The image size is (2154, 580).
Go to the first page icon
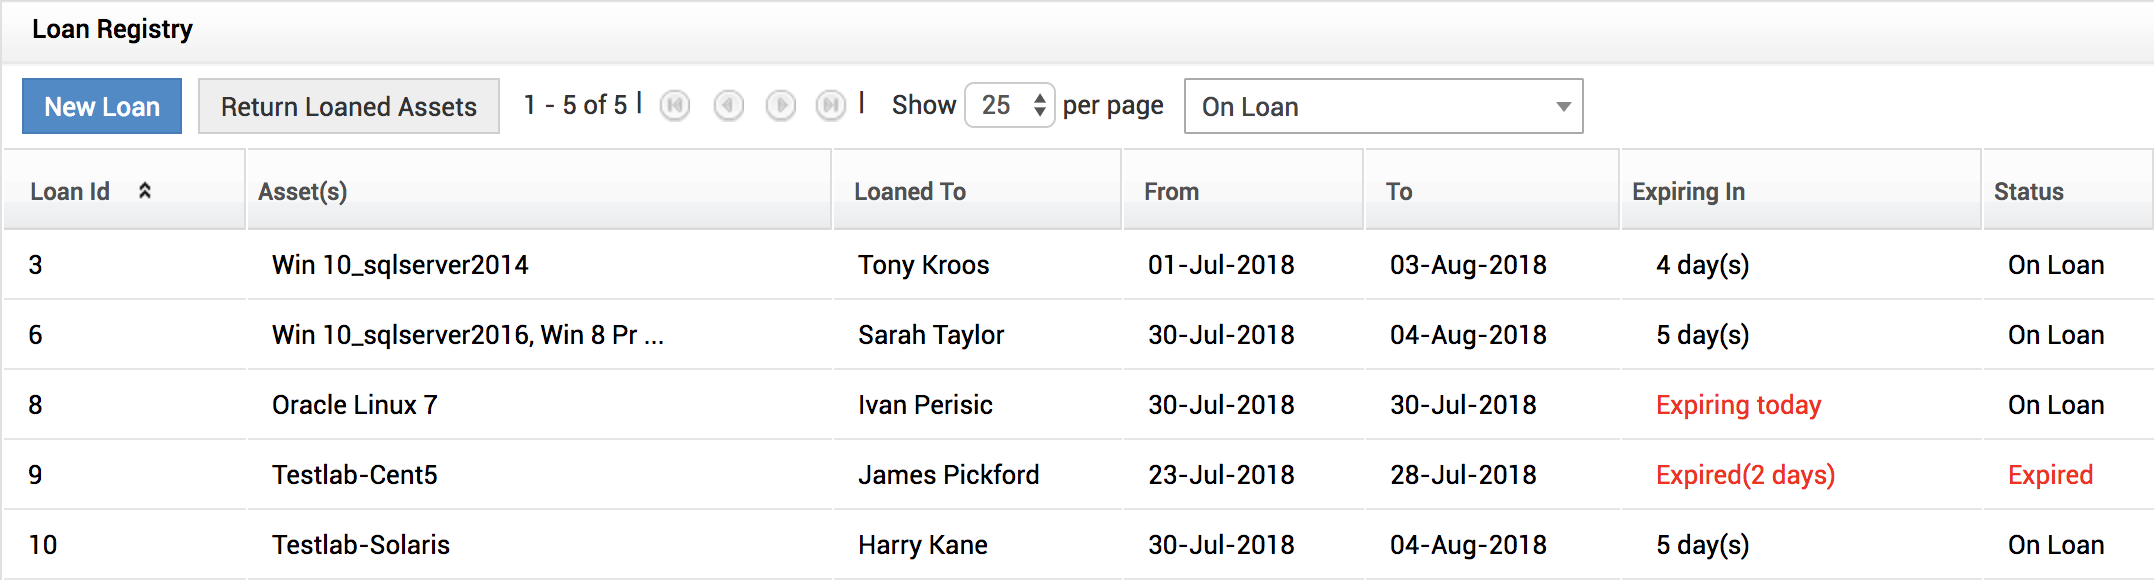[675, 105]
